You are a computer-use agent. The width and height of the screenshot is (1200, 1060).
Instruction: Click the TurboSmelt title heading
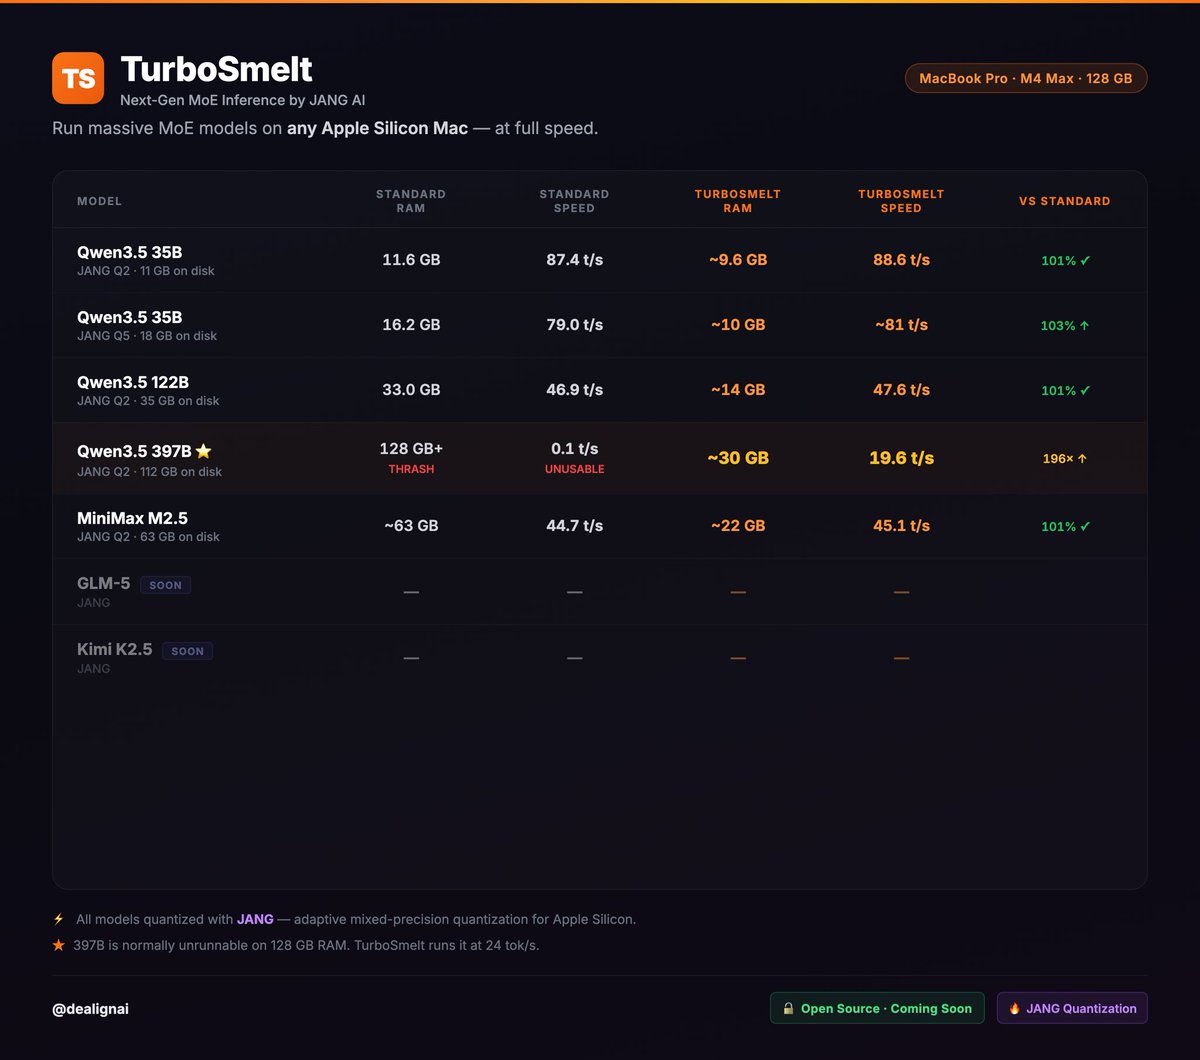(x=217, y=69)
